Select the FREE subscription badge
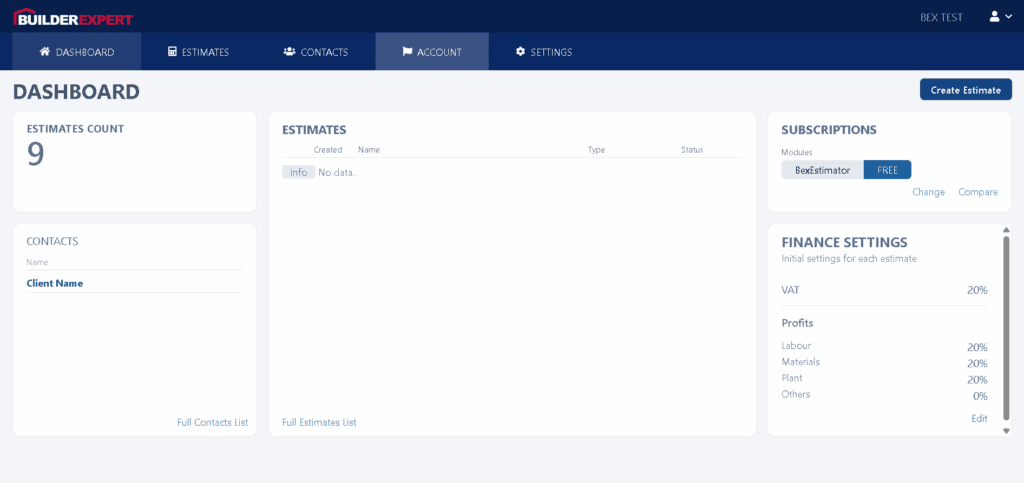The height and width of the screenshot is (483, 1024). coord(887,170)
